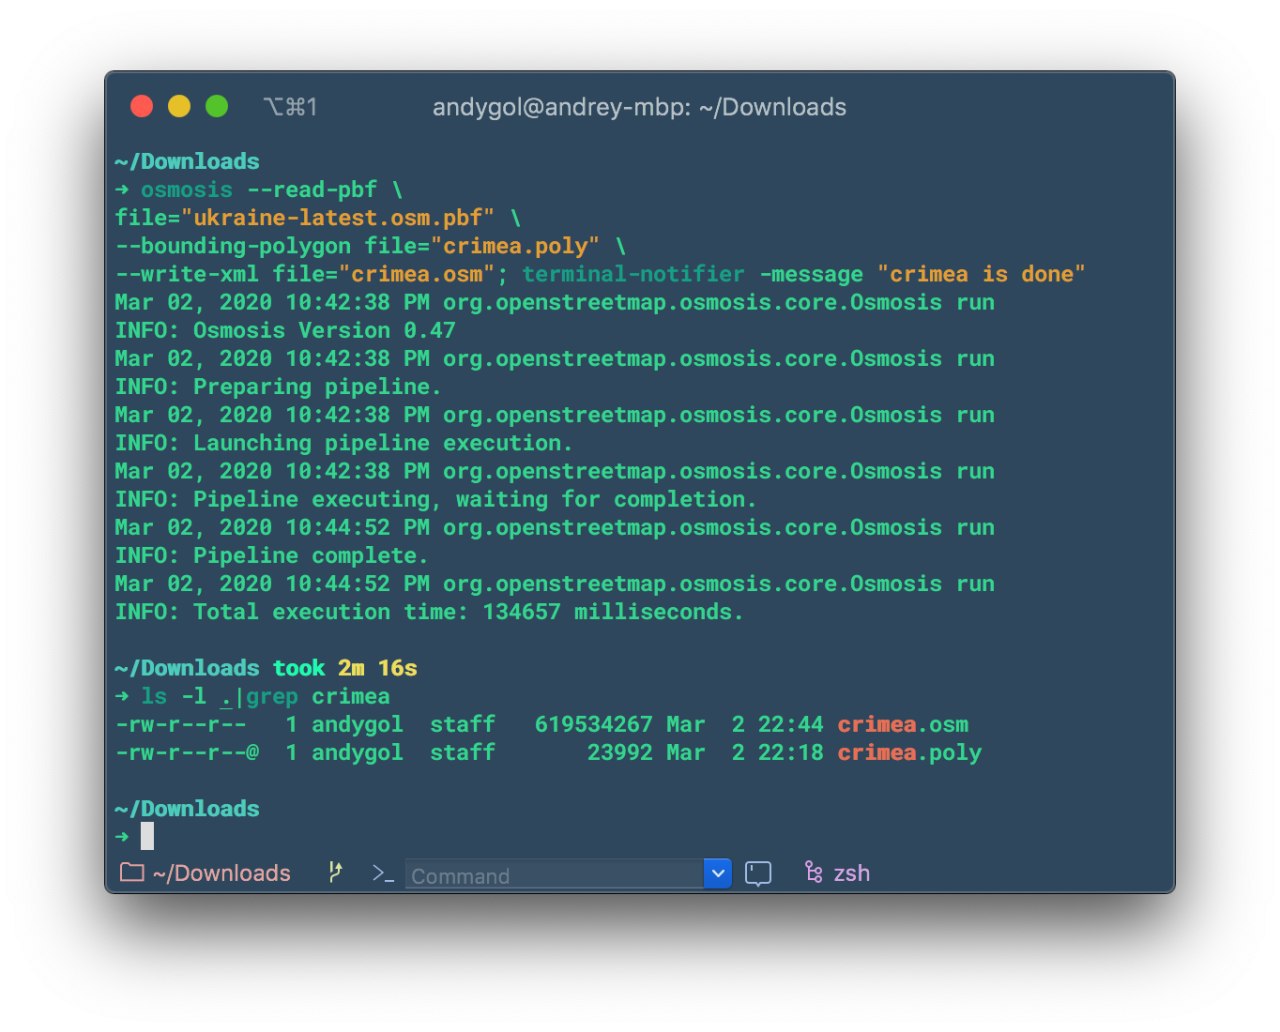Minimize window using the yellow button
Viewport: 1280px width, 1032px height.
point(179,106)
